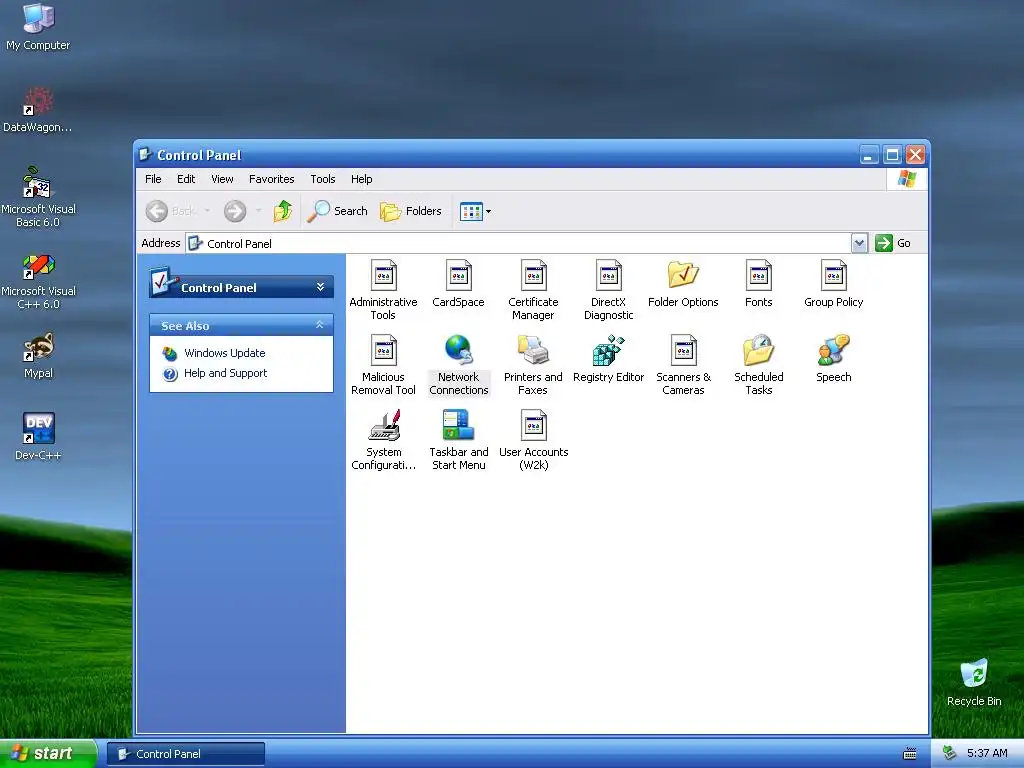
Task: Click the green Go button
Action: (893, 243)
